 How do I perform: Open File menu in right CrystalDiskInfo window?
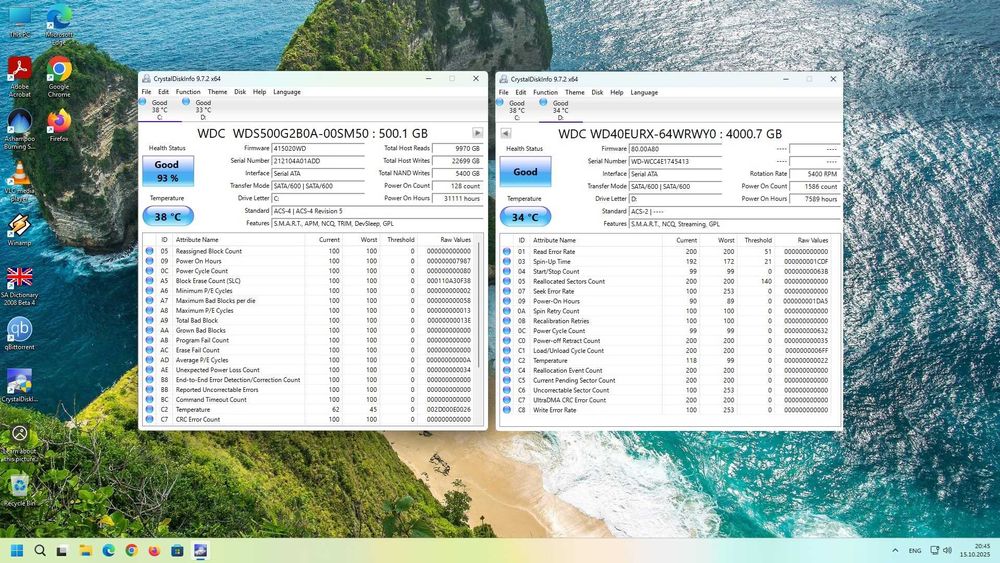pos(504,92)
